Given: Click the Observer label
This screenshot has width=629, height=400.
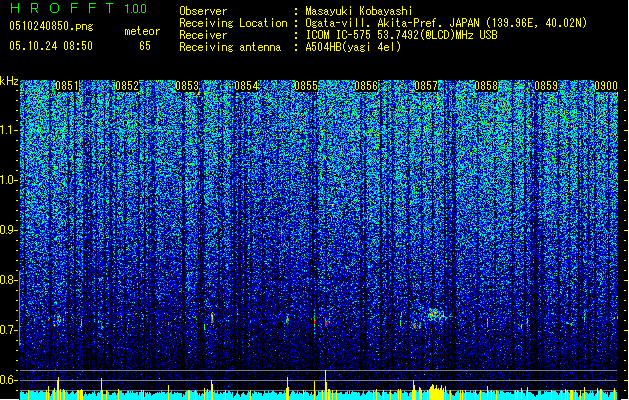Looking at the screenshot, I should 203,11.
